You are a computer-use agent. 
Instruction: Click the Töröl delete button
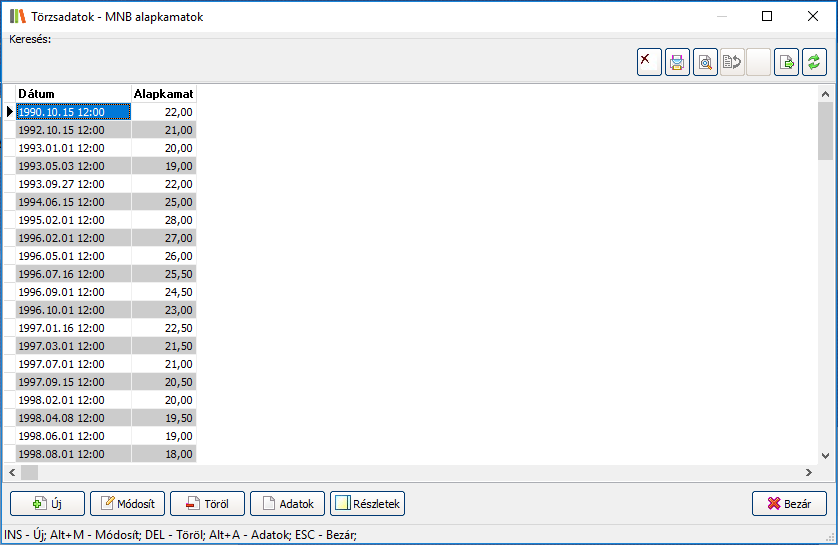[207, 504]
